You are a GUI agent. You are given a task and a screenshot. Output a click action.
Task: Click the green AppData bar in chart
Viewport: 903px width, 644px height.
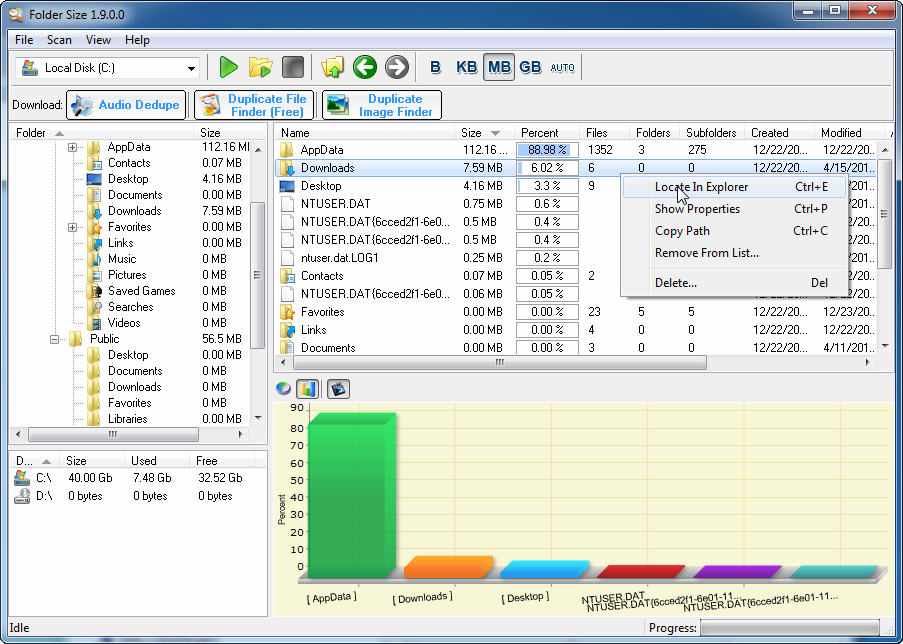click(352, 495)
